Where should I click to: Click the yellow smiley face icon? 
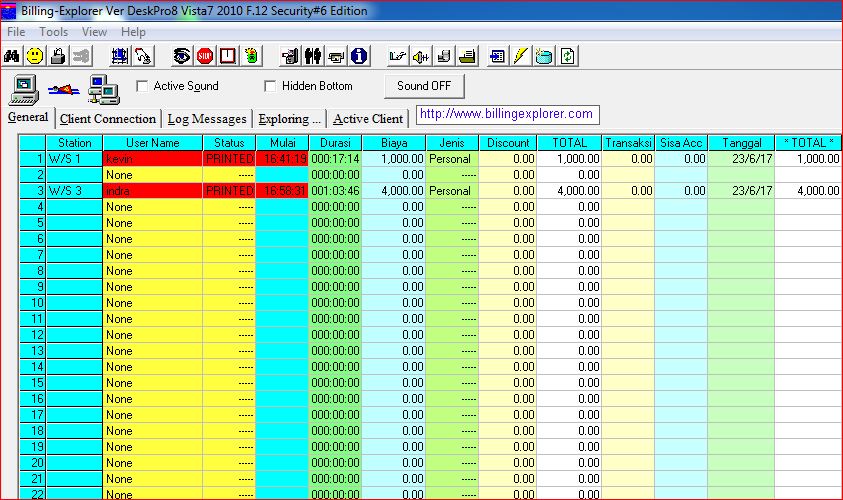pyautogui.click(x=35, y=56)
